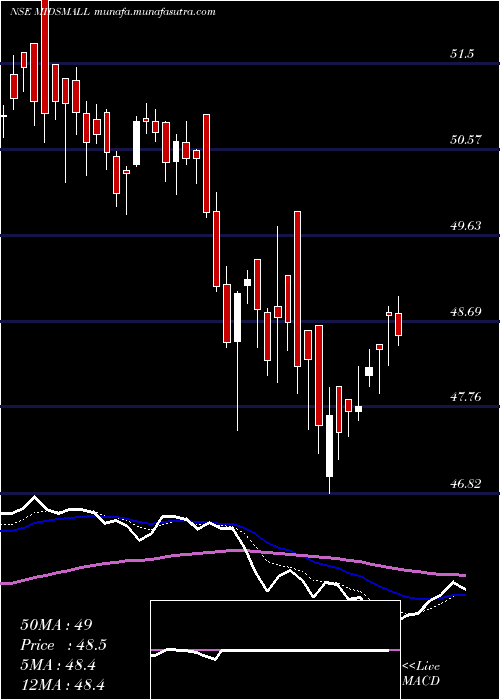
Task: Click the 50MA : 49 reading
Action: (x=56, y=625)
